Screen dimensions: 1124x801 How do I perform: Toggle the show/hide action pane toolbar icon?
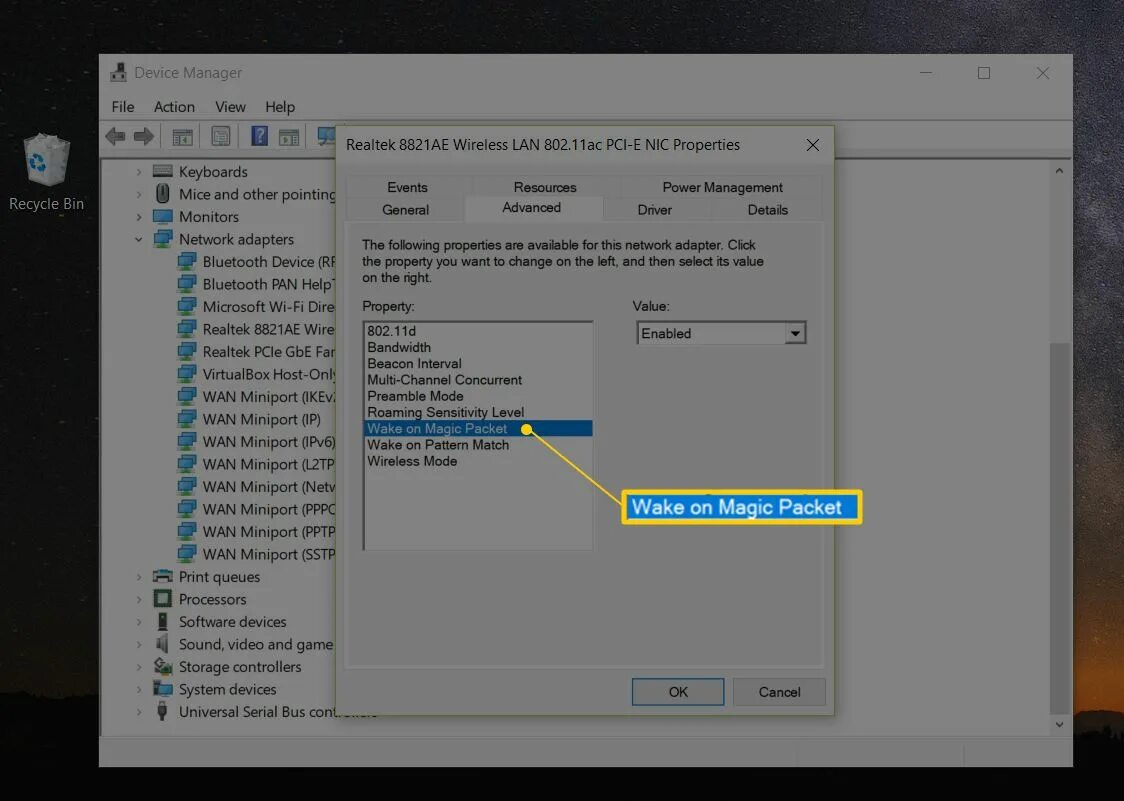point(289,136)
